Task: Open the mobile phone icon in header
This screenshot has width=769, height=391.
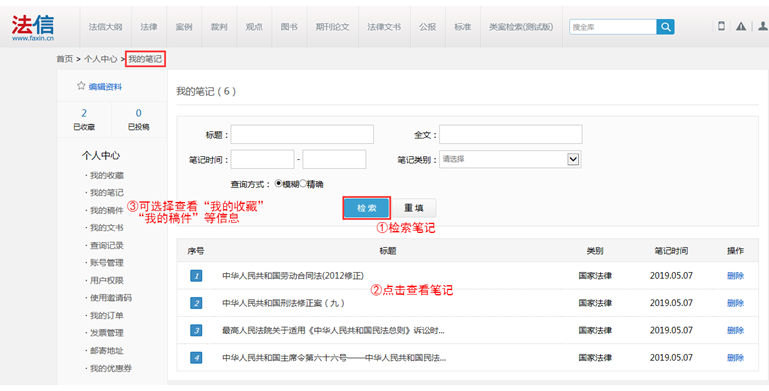Action: [721, 26]
